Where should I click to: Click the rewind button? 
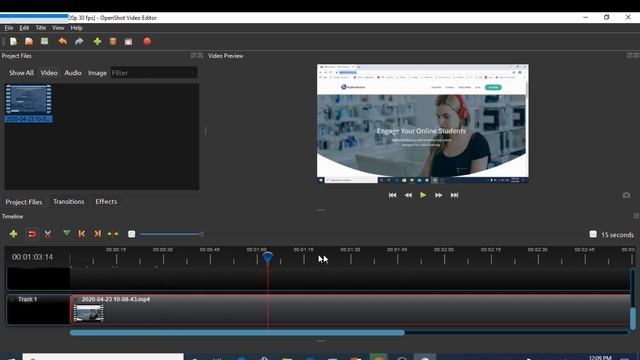(408, 196)
